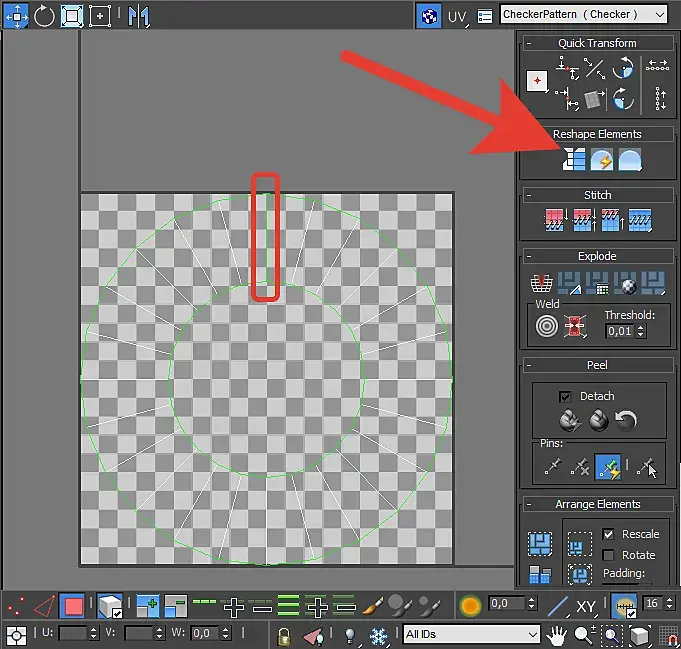Viewport: 681px width, 649px height.
Task: Click Rotate -90 around pivot icon
Action: [623, 99]
